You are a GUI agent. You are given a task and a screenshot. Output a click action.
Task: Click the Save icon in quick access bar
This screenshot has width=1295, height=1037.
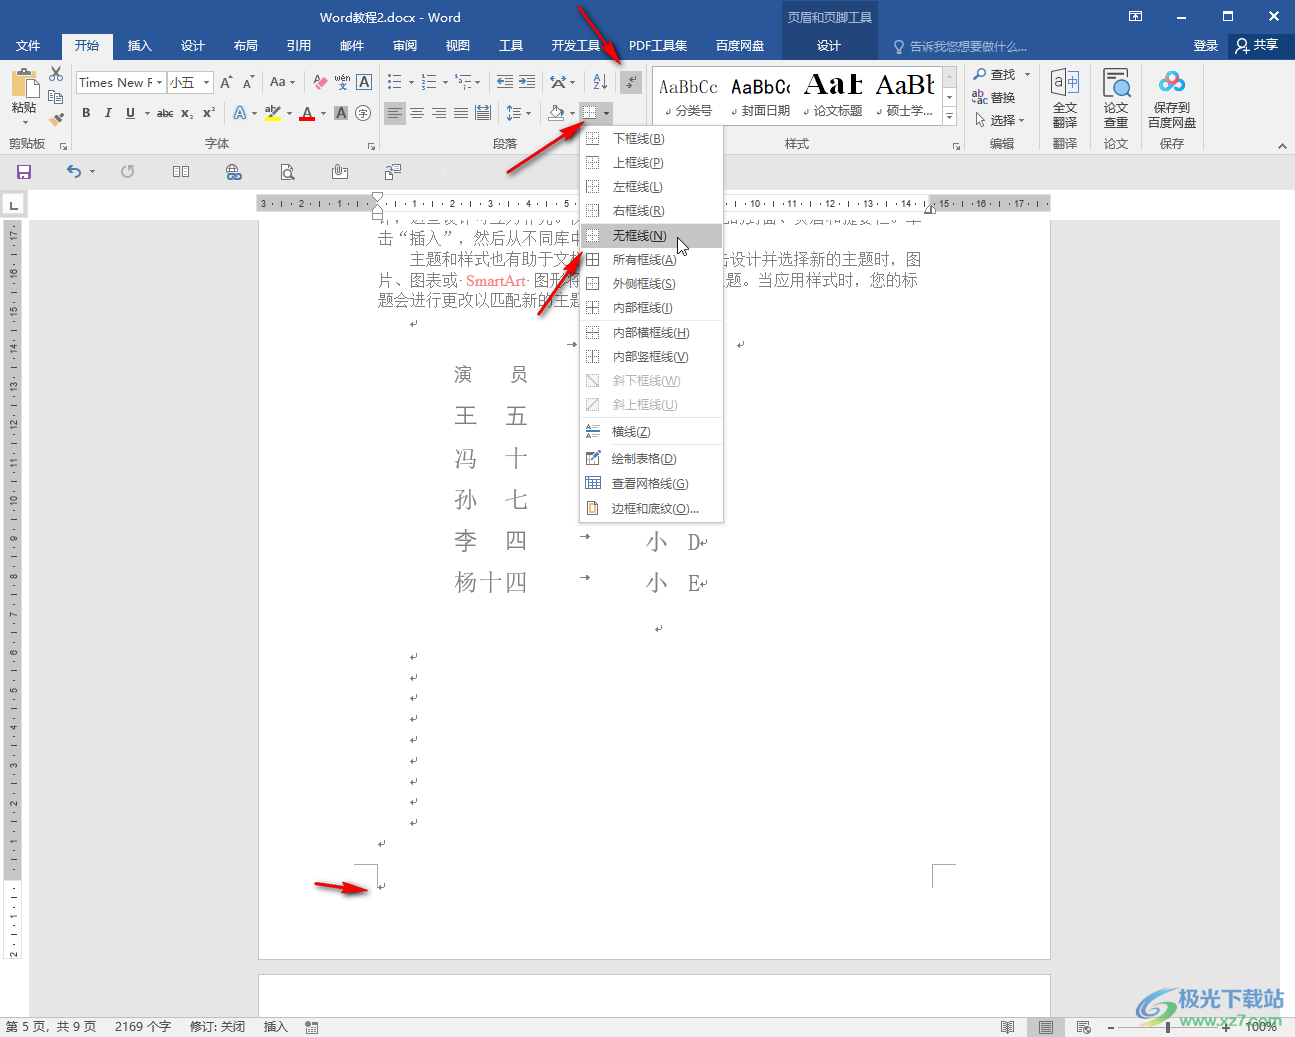click(x=24, y=172)
